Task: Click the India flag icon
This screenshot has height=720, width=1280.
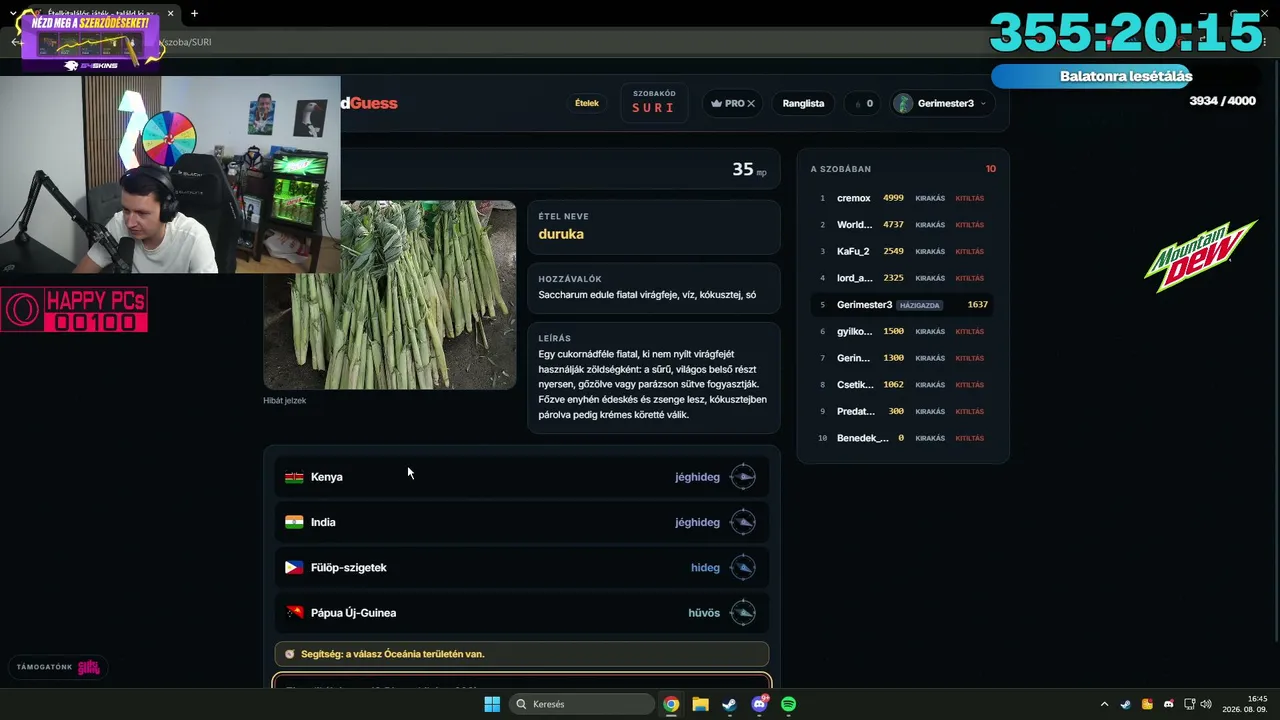Action: [294, 522]
